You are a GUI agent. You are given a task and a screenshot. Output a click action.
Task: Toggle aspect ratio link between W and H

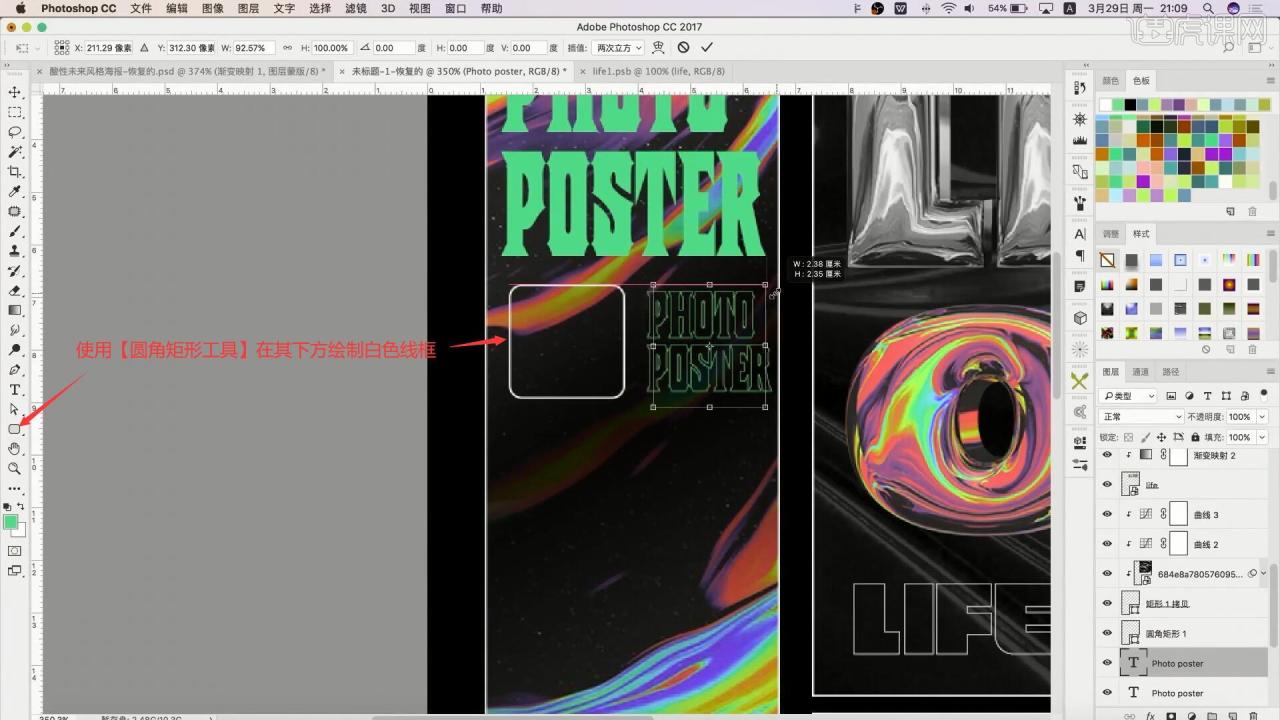click(288, 47)
